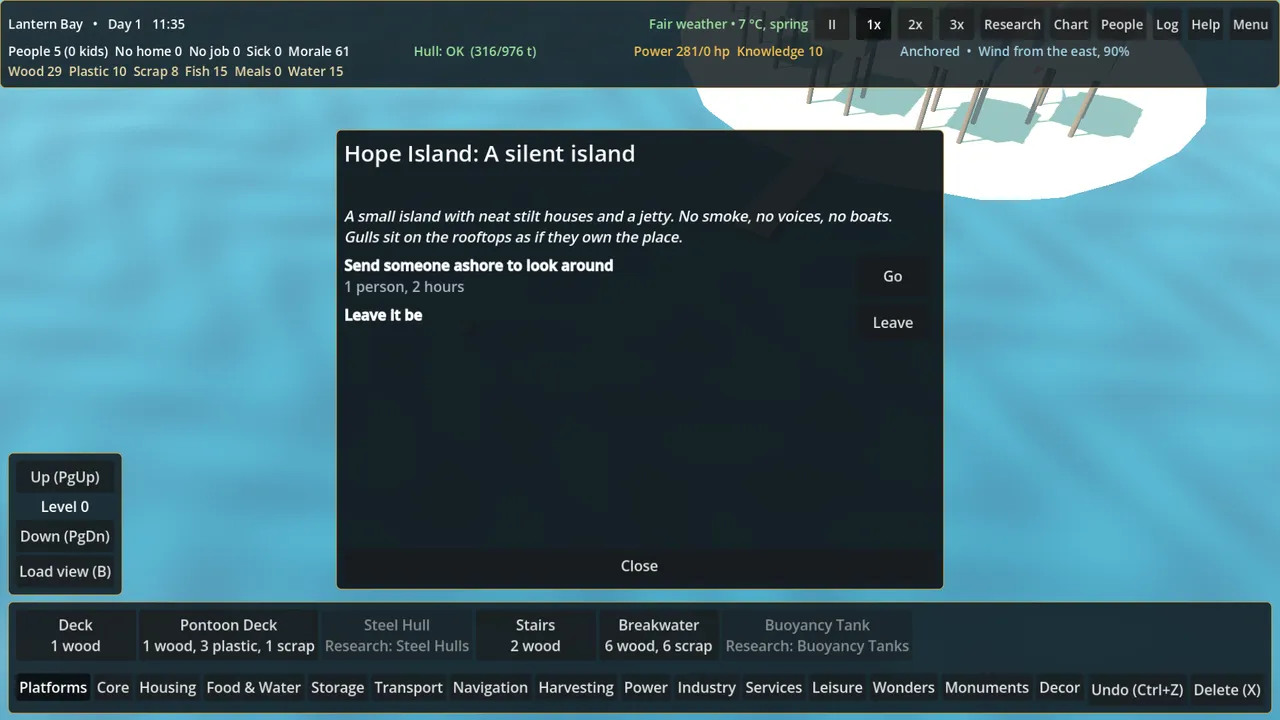Switch to the Harvesting category tab
The image size is (1280, 720).
(x=576, y=688)
